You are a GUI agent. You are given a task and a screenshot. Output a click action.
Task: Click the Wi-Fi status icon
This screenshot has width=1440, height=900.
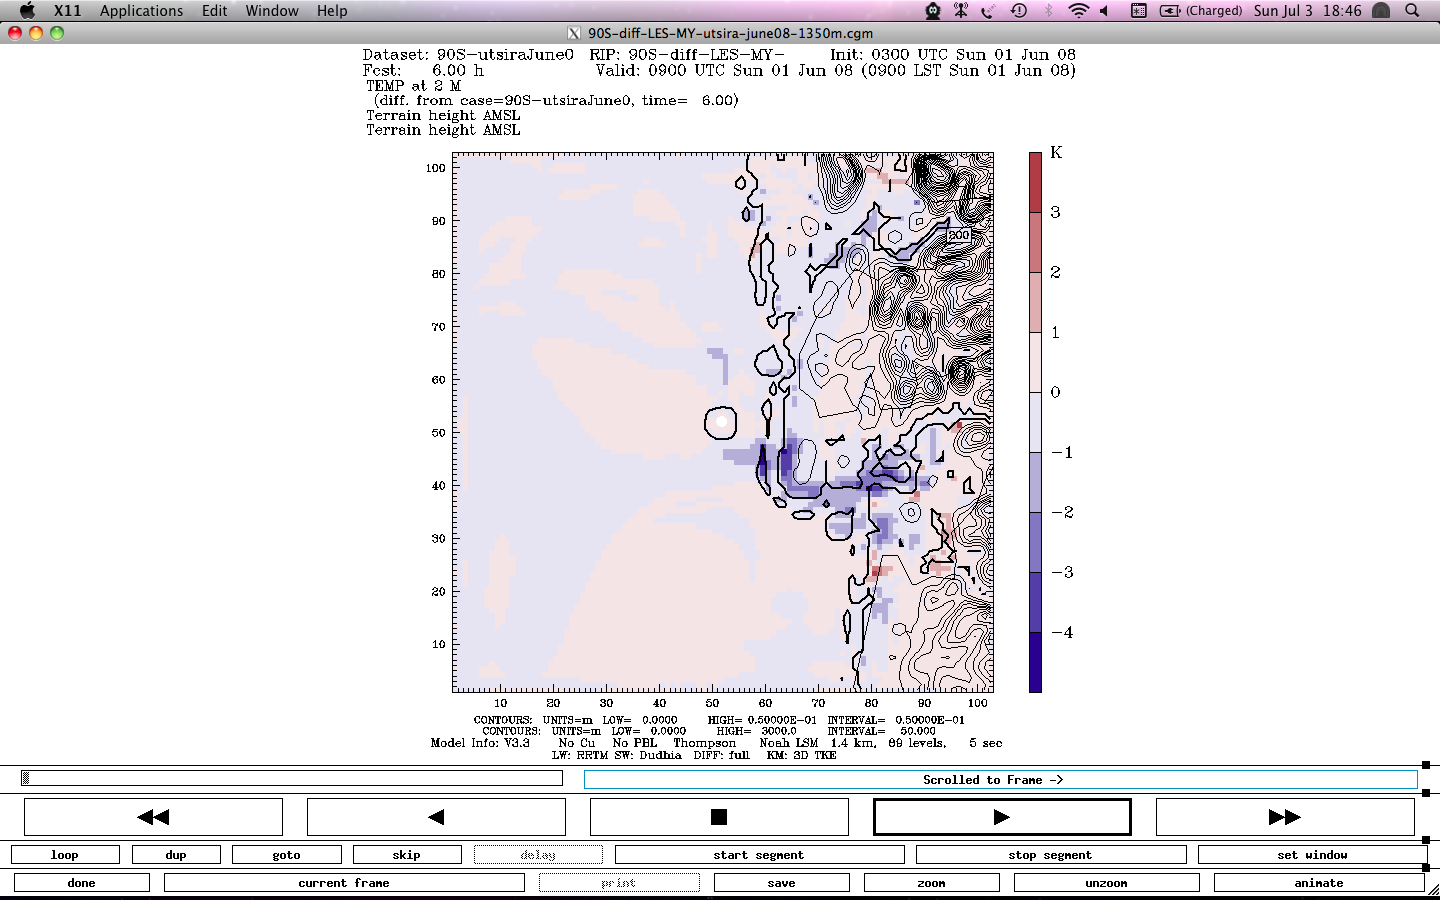coord(1077,10)
